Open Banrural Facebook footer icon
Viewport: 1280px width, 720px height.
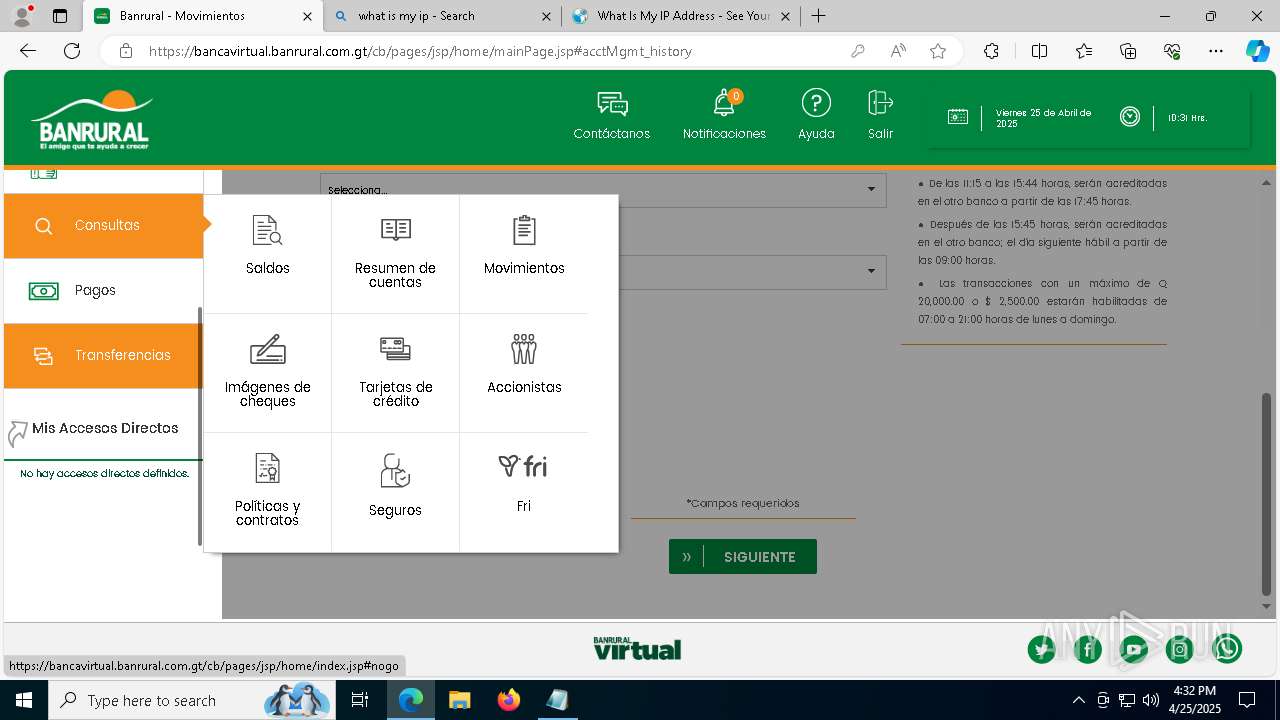pyautogui.click(x=1088, y=649)
